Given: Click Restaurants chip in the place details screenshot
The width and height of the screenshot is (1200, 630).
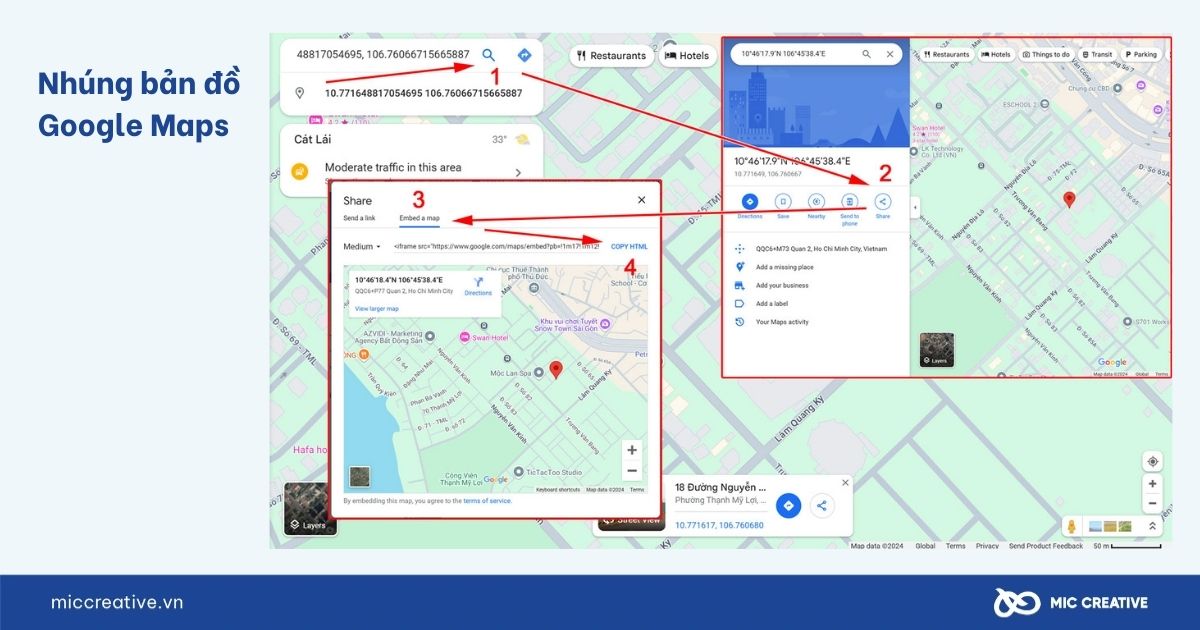Looking at the screenshot, I should point(945,54).
